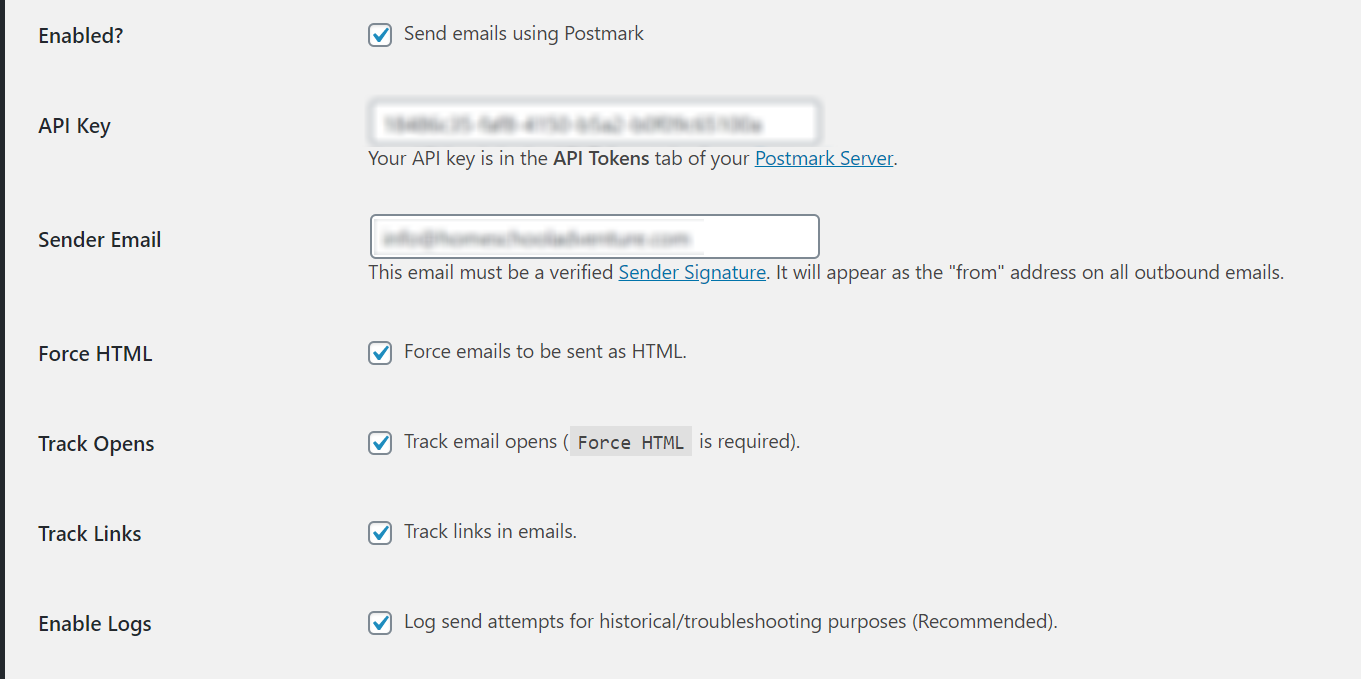Click the "API Key" row heading
The height and width of the screenshot is (679, 1361).
[74, 126]
